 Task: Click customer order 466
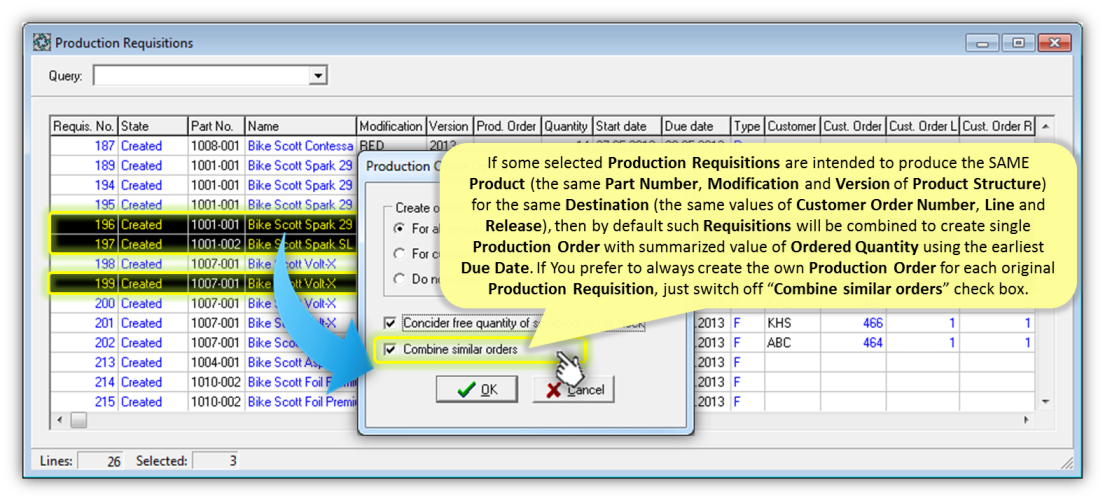(853, 323)
